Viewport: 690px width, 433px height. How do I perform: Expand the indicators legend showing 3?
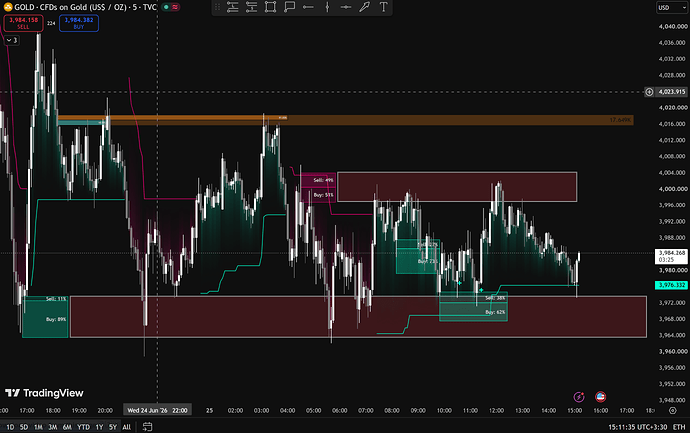[x=11, y=40]
